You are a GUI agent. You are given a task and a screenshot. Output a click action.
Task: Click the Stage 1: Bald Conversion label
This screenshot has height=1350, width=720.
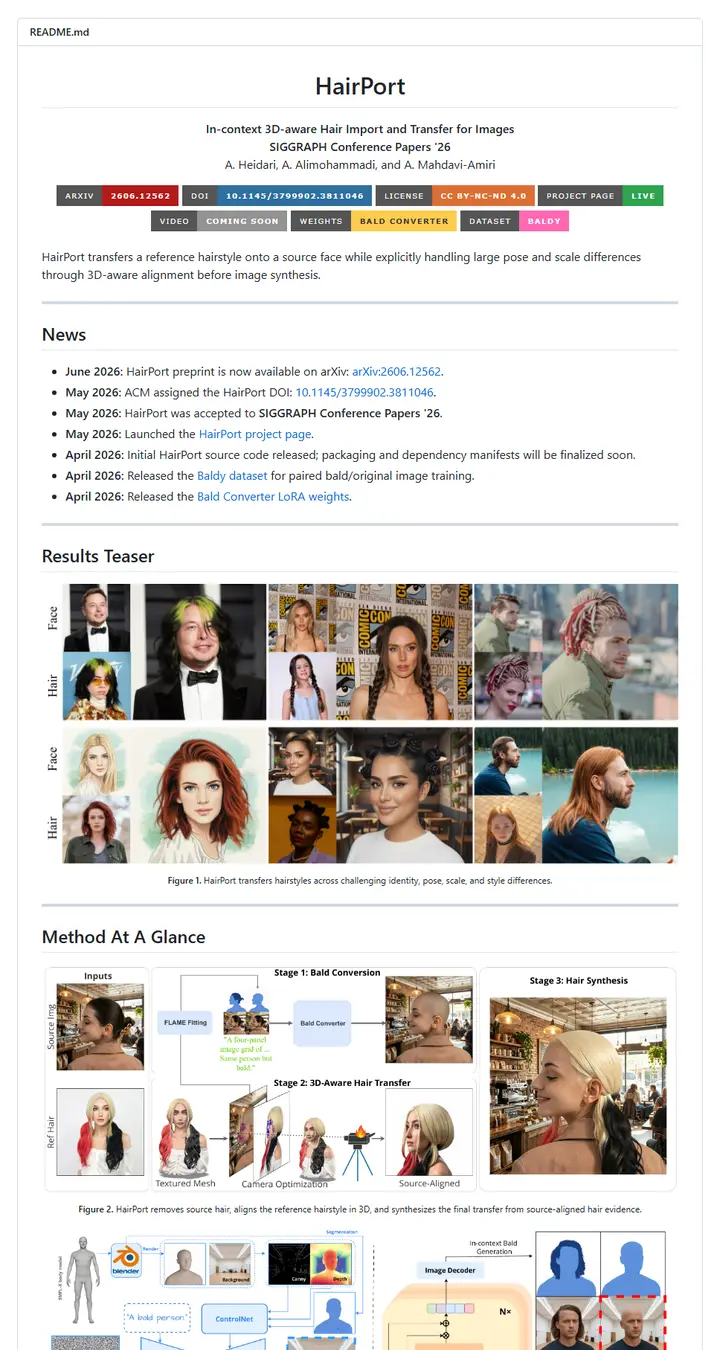pyautogui.click(x=327, y=972)
